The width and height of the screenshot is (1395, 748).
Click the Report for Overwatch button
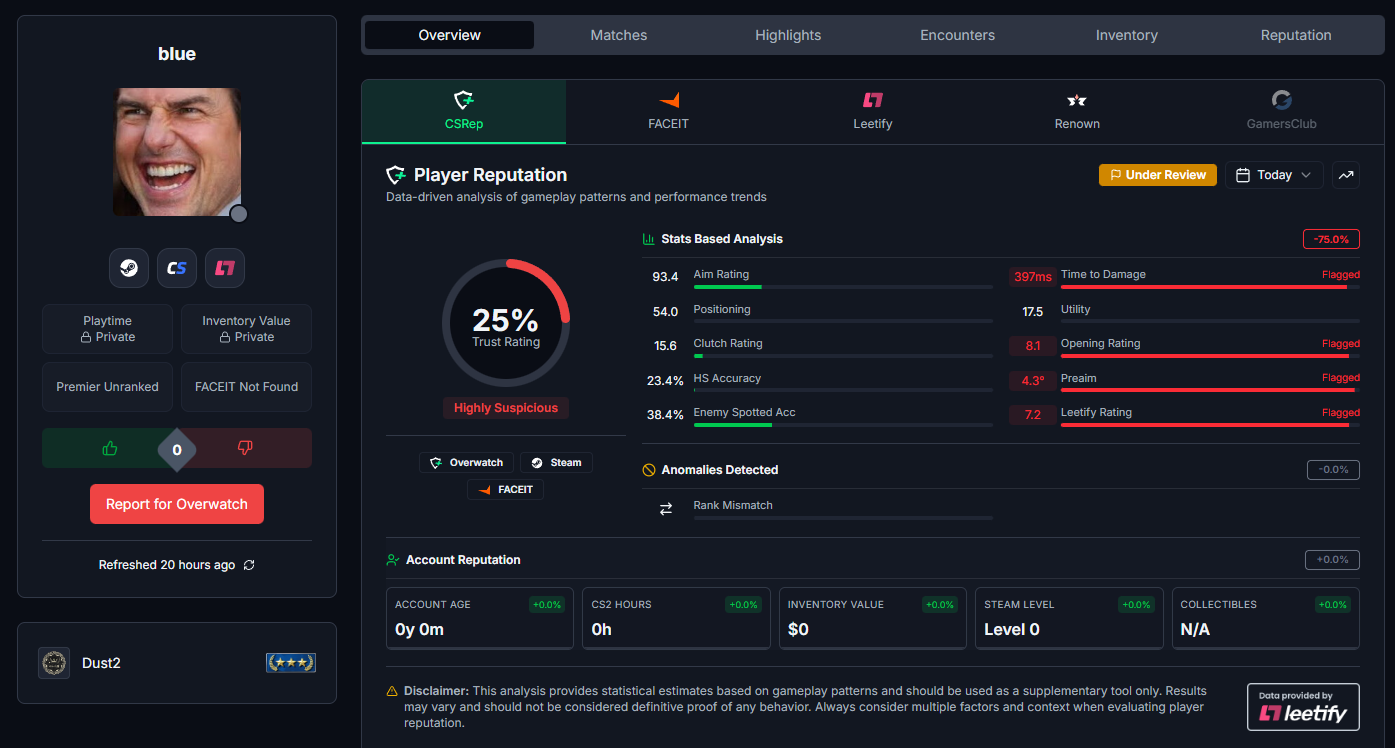pos(177,504)
